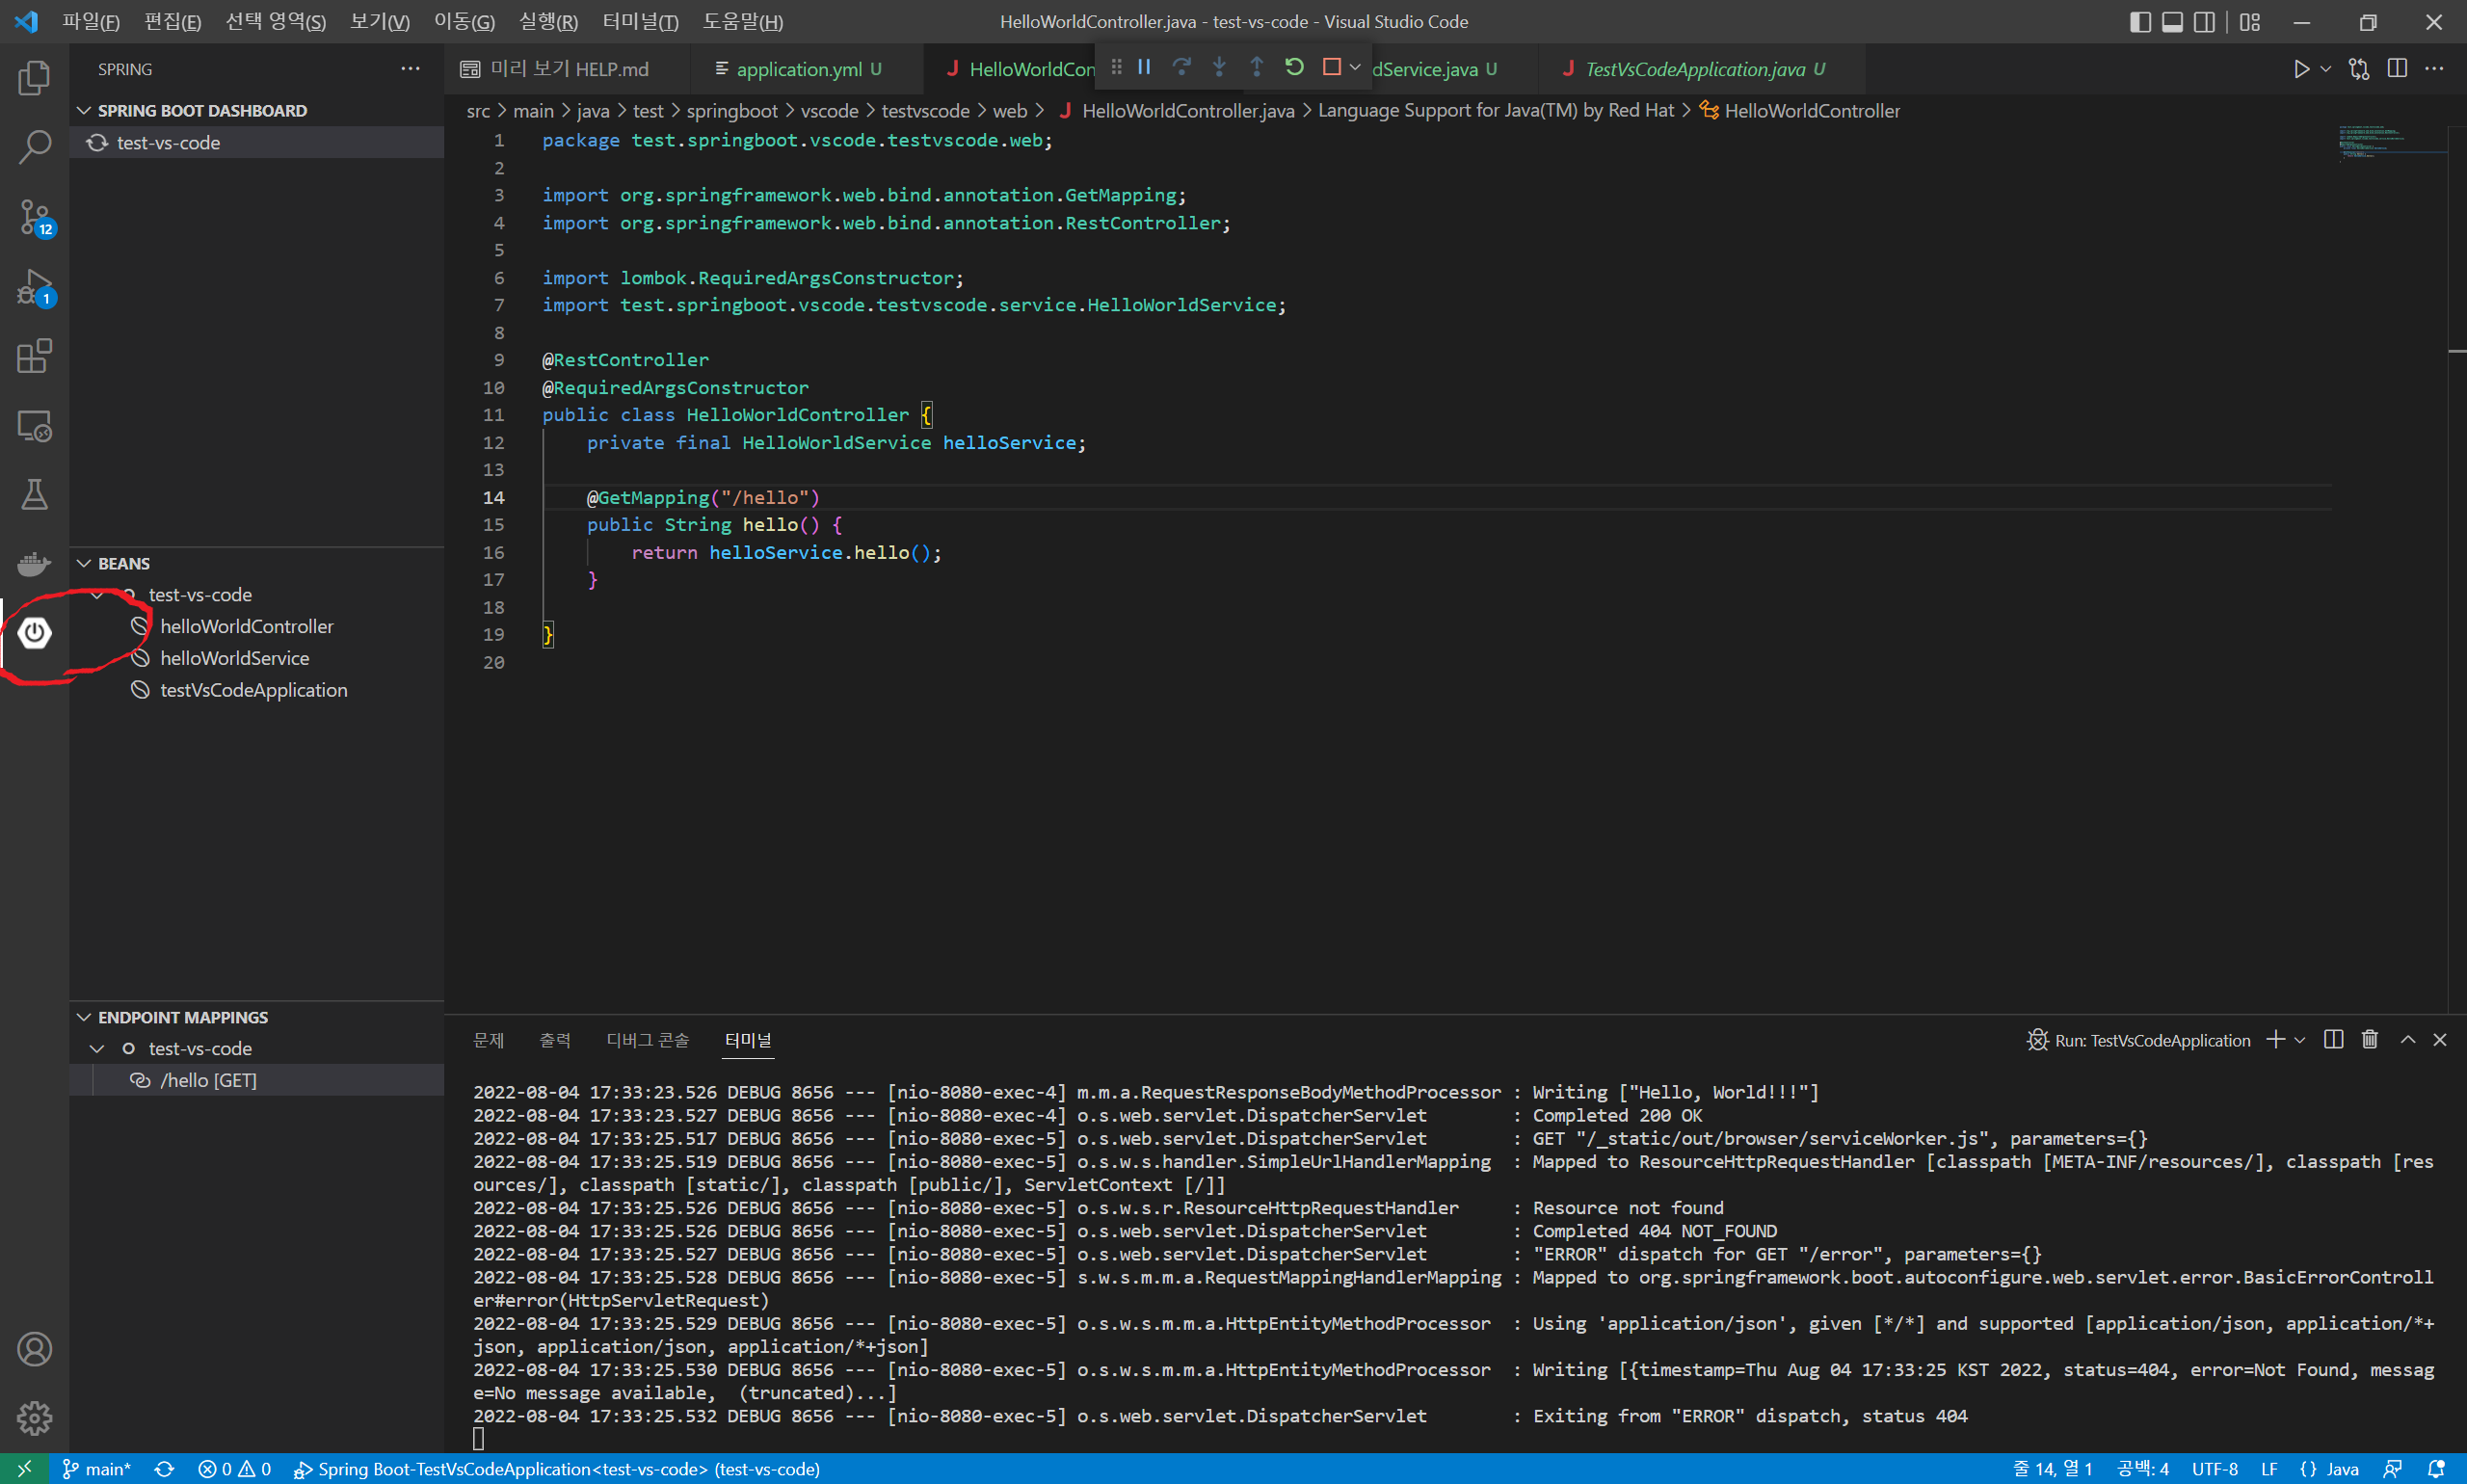Click debug Step Out button

coord(1256,67)
